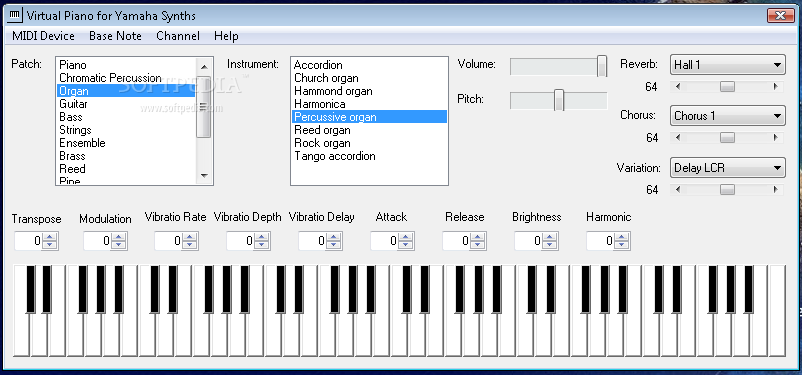Click right arrow of Variation level scrollbar
The height and width of the screenshot is (375, 802).
776,190
